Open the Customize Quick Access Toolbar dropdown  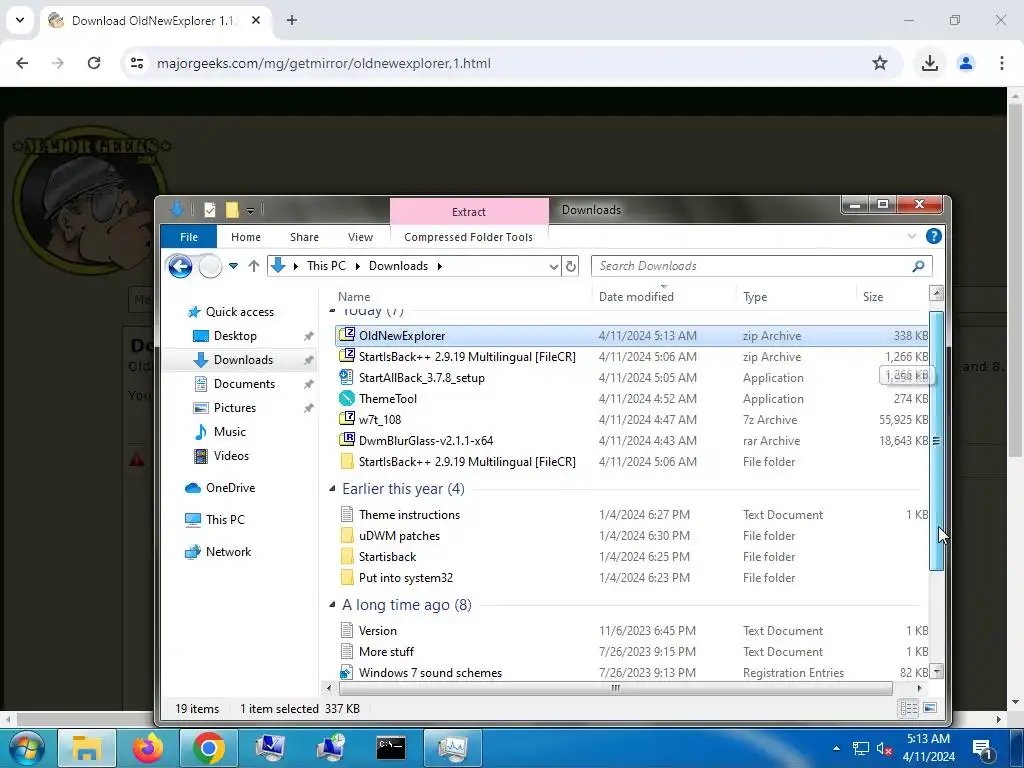pyautogui.click(x=250, y=210)
